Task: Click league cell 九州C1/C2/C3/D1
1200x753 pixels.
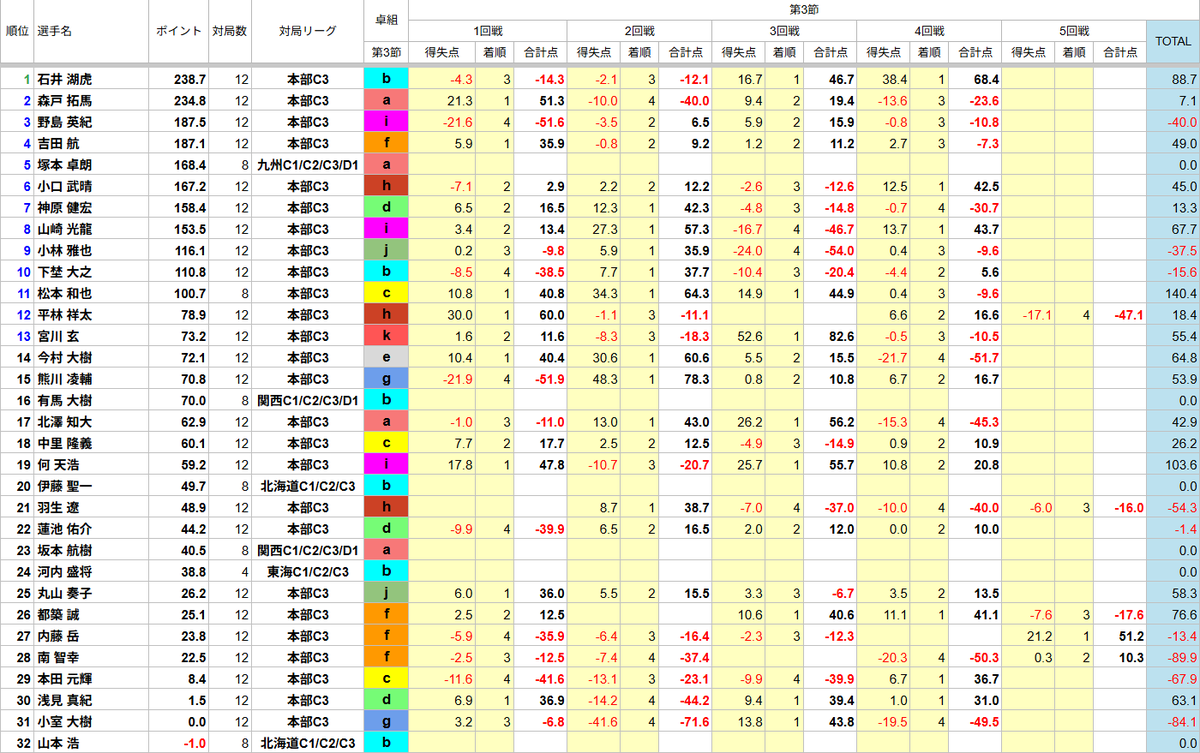Action: (x=306, y=164)
